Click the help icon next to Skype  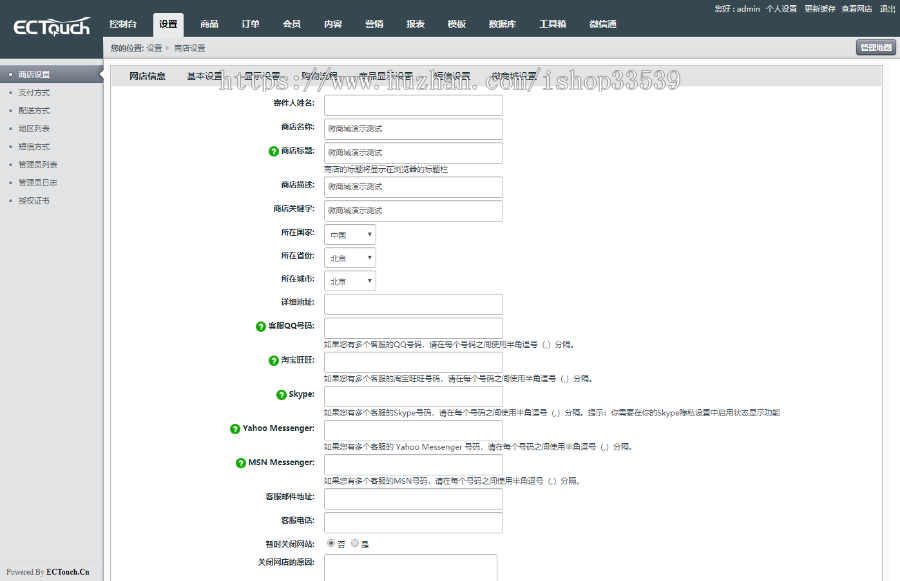[x=281, y=394]
